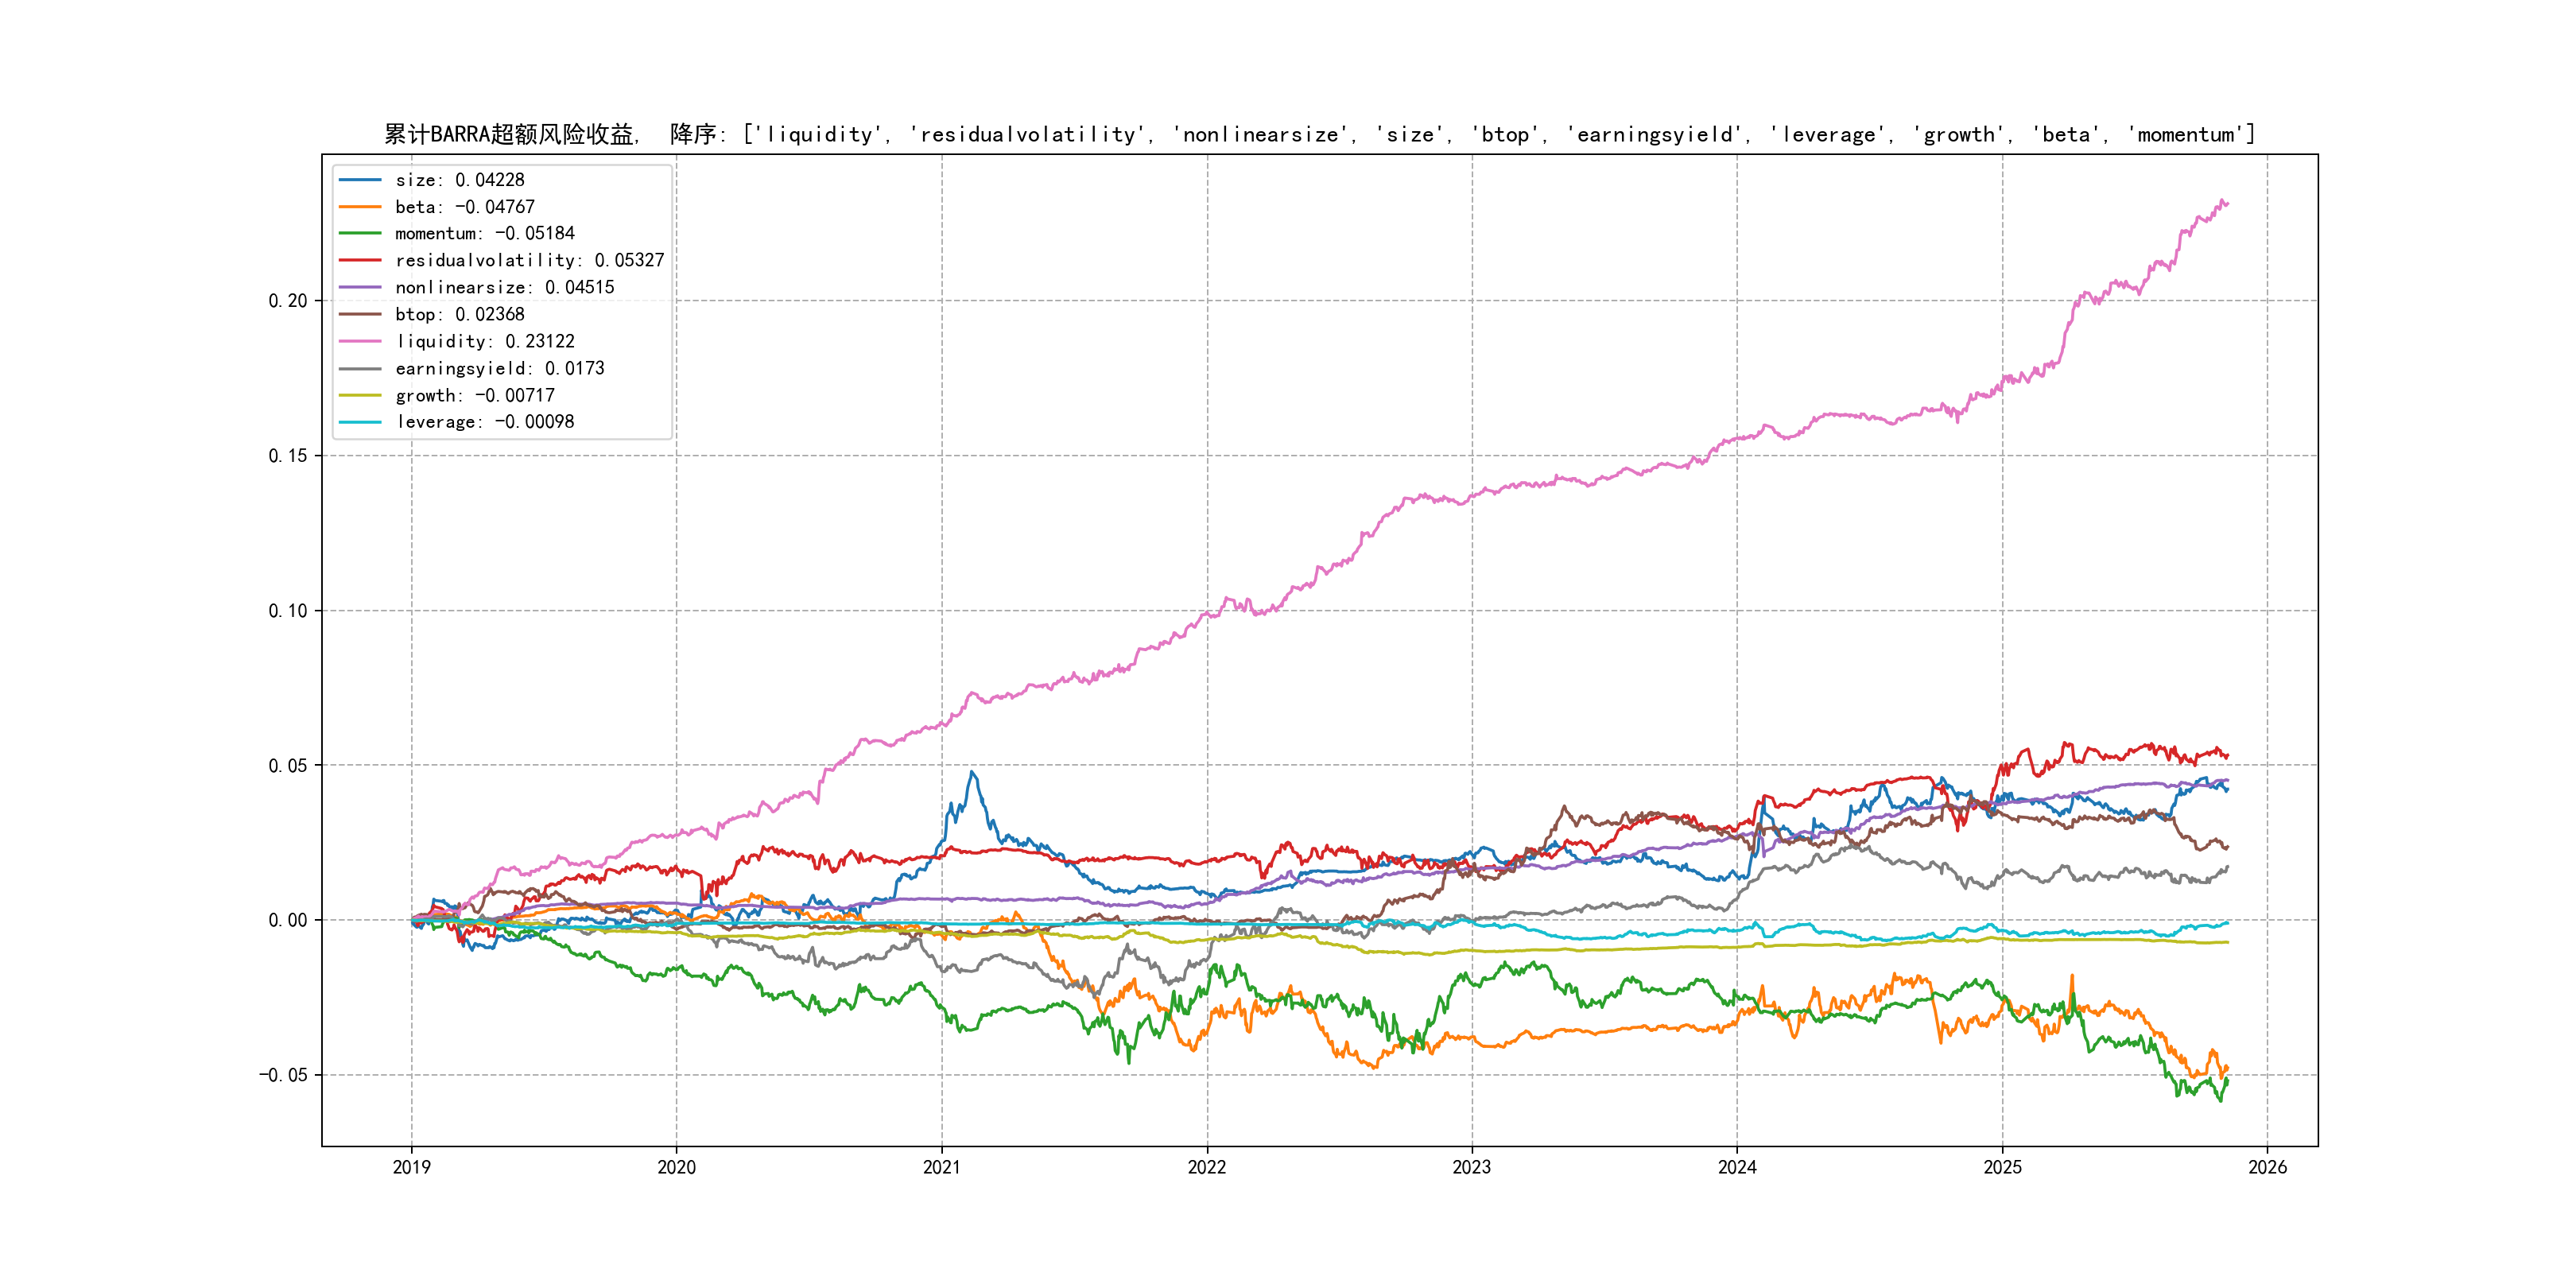2576x1288 pixels.
Task: Click the blue size legend line sample
Action: [x=360, y=180]
